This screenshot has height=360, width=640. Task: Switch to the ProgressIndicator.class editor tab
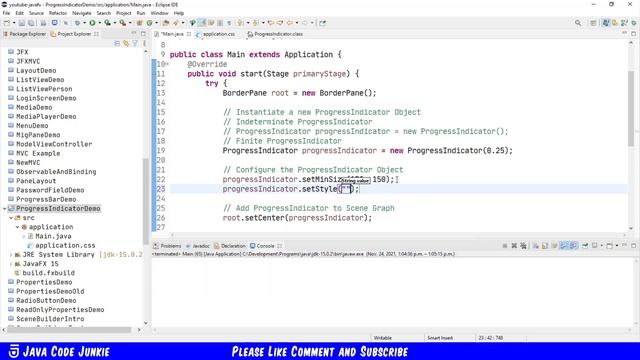tap(275, 34)
